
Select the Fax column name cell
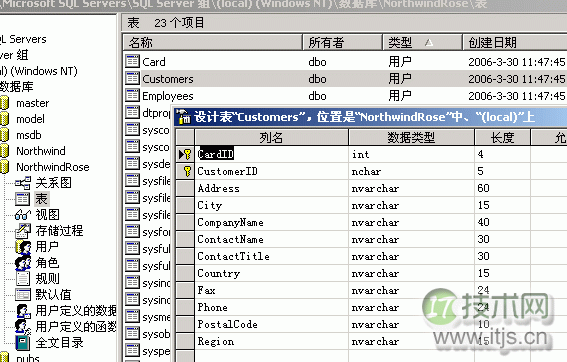[272, 290]
